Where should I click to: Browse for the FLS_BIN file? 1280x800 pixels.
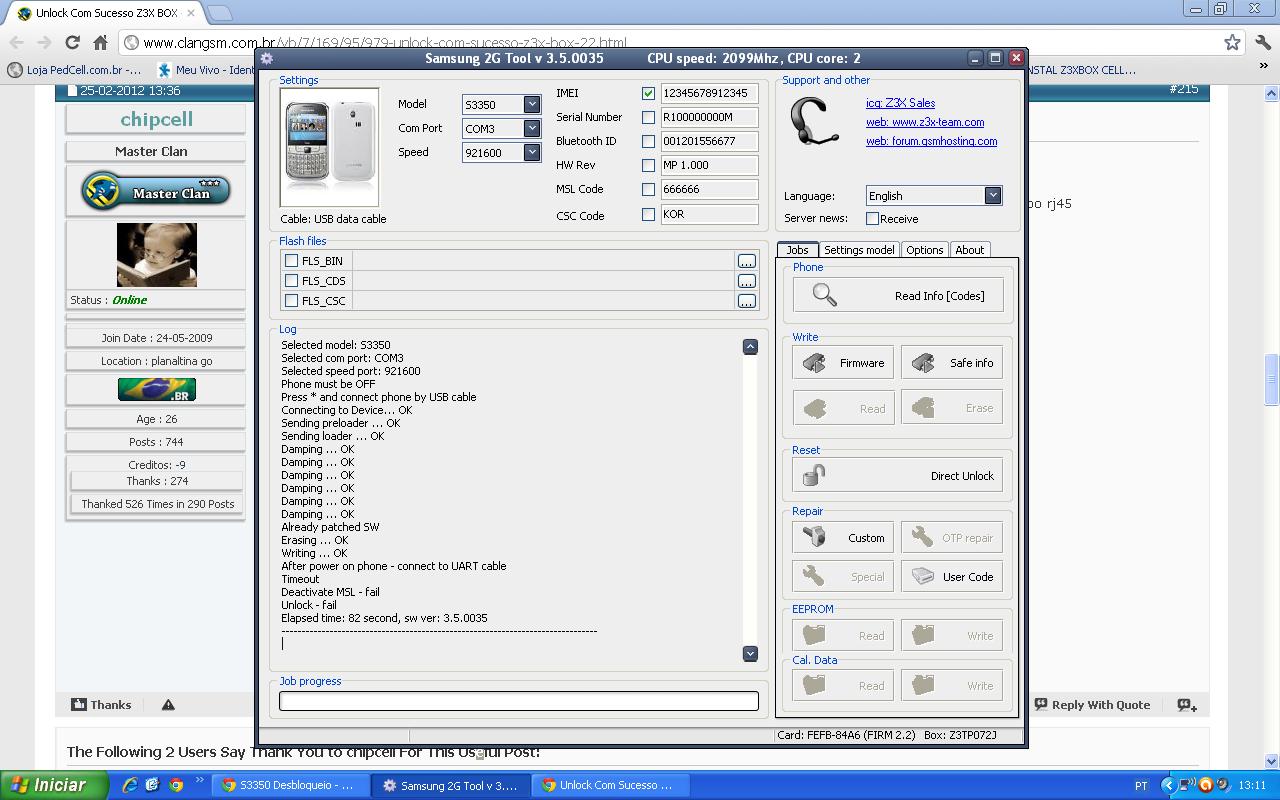click(746, 261)
